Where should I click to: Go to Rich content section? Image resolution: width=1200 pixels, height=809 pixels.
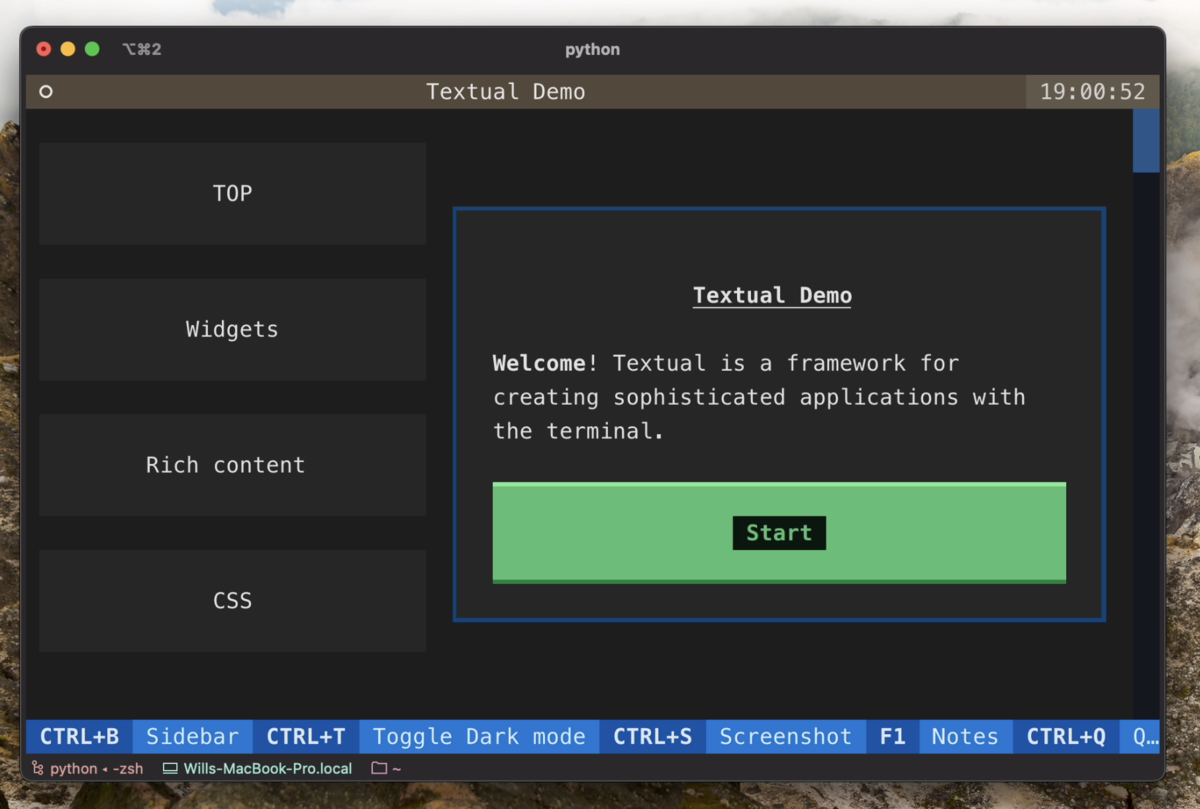click(232, 465)
